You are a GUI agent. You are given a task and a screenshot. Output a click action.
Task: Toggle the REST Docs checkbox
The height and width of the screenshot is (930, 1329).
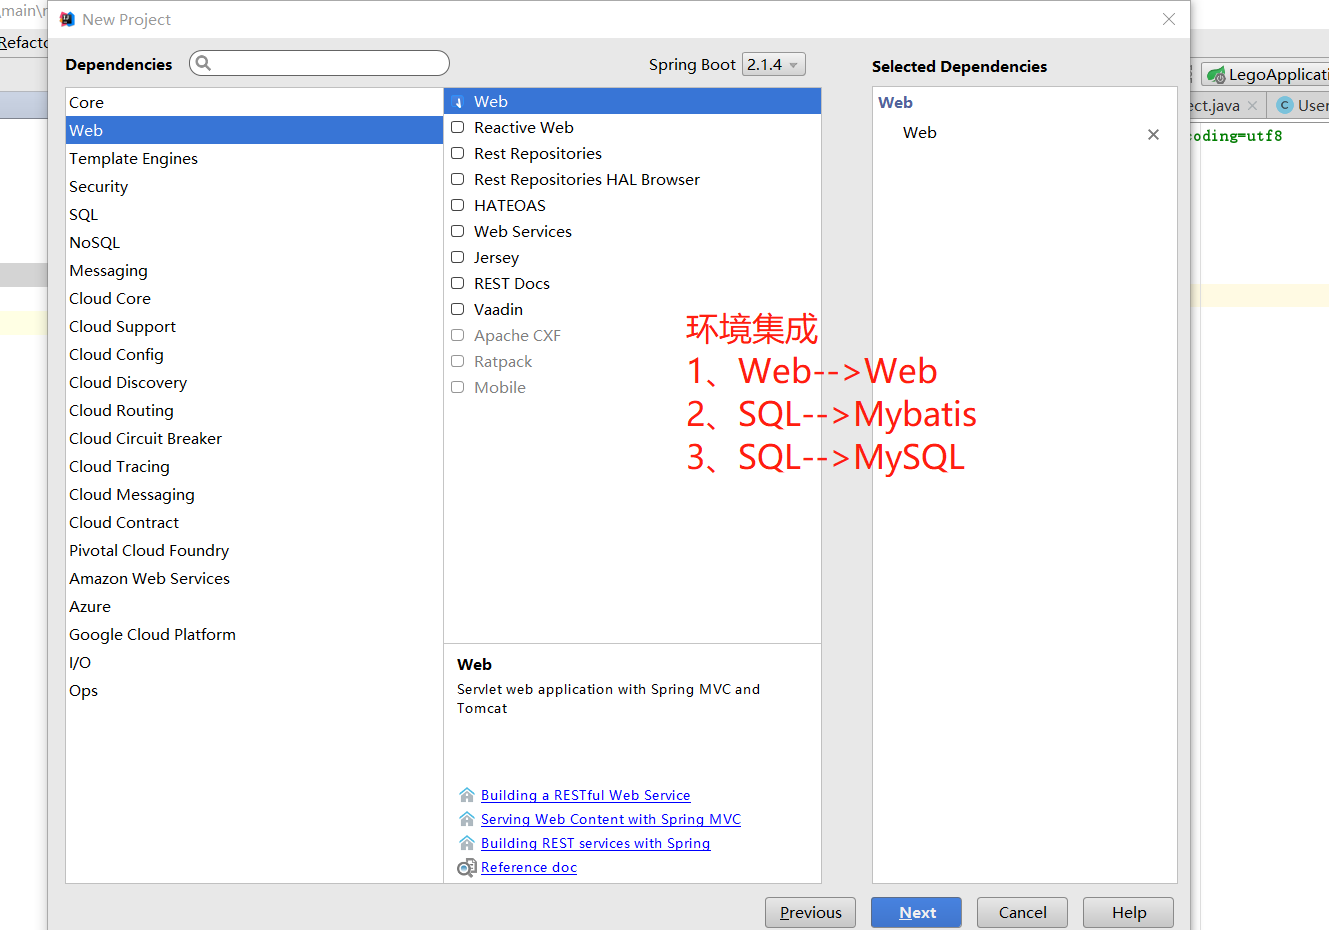pyautogui.click(x=458, y=283)
